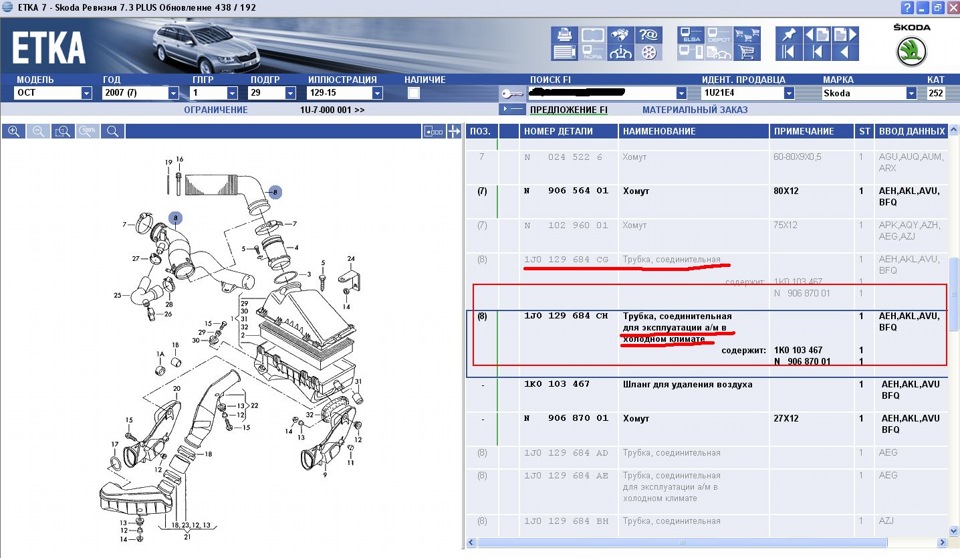Click the НАИМЕНОВАНИЕ column header
The height and width of the screenshot is (558, 960).
point(693,131)
